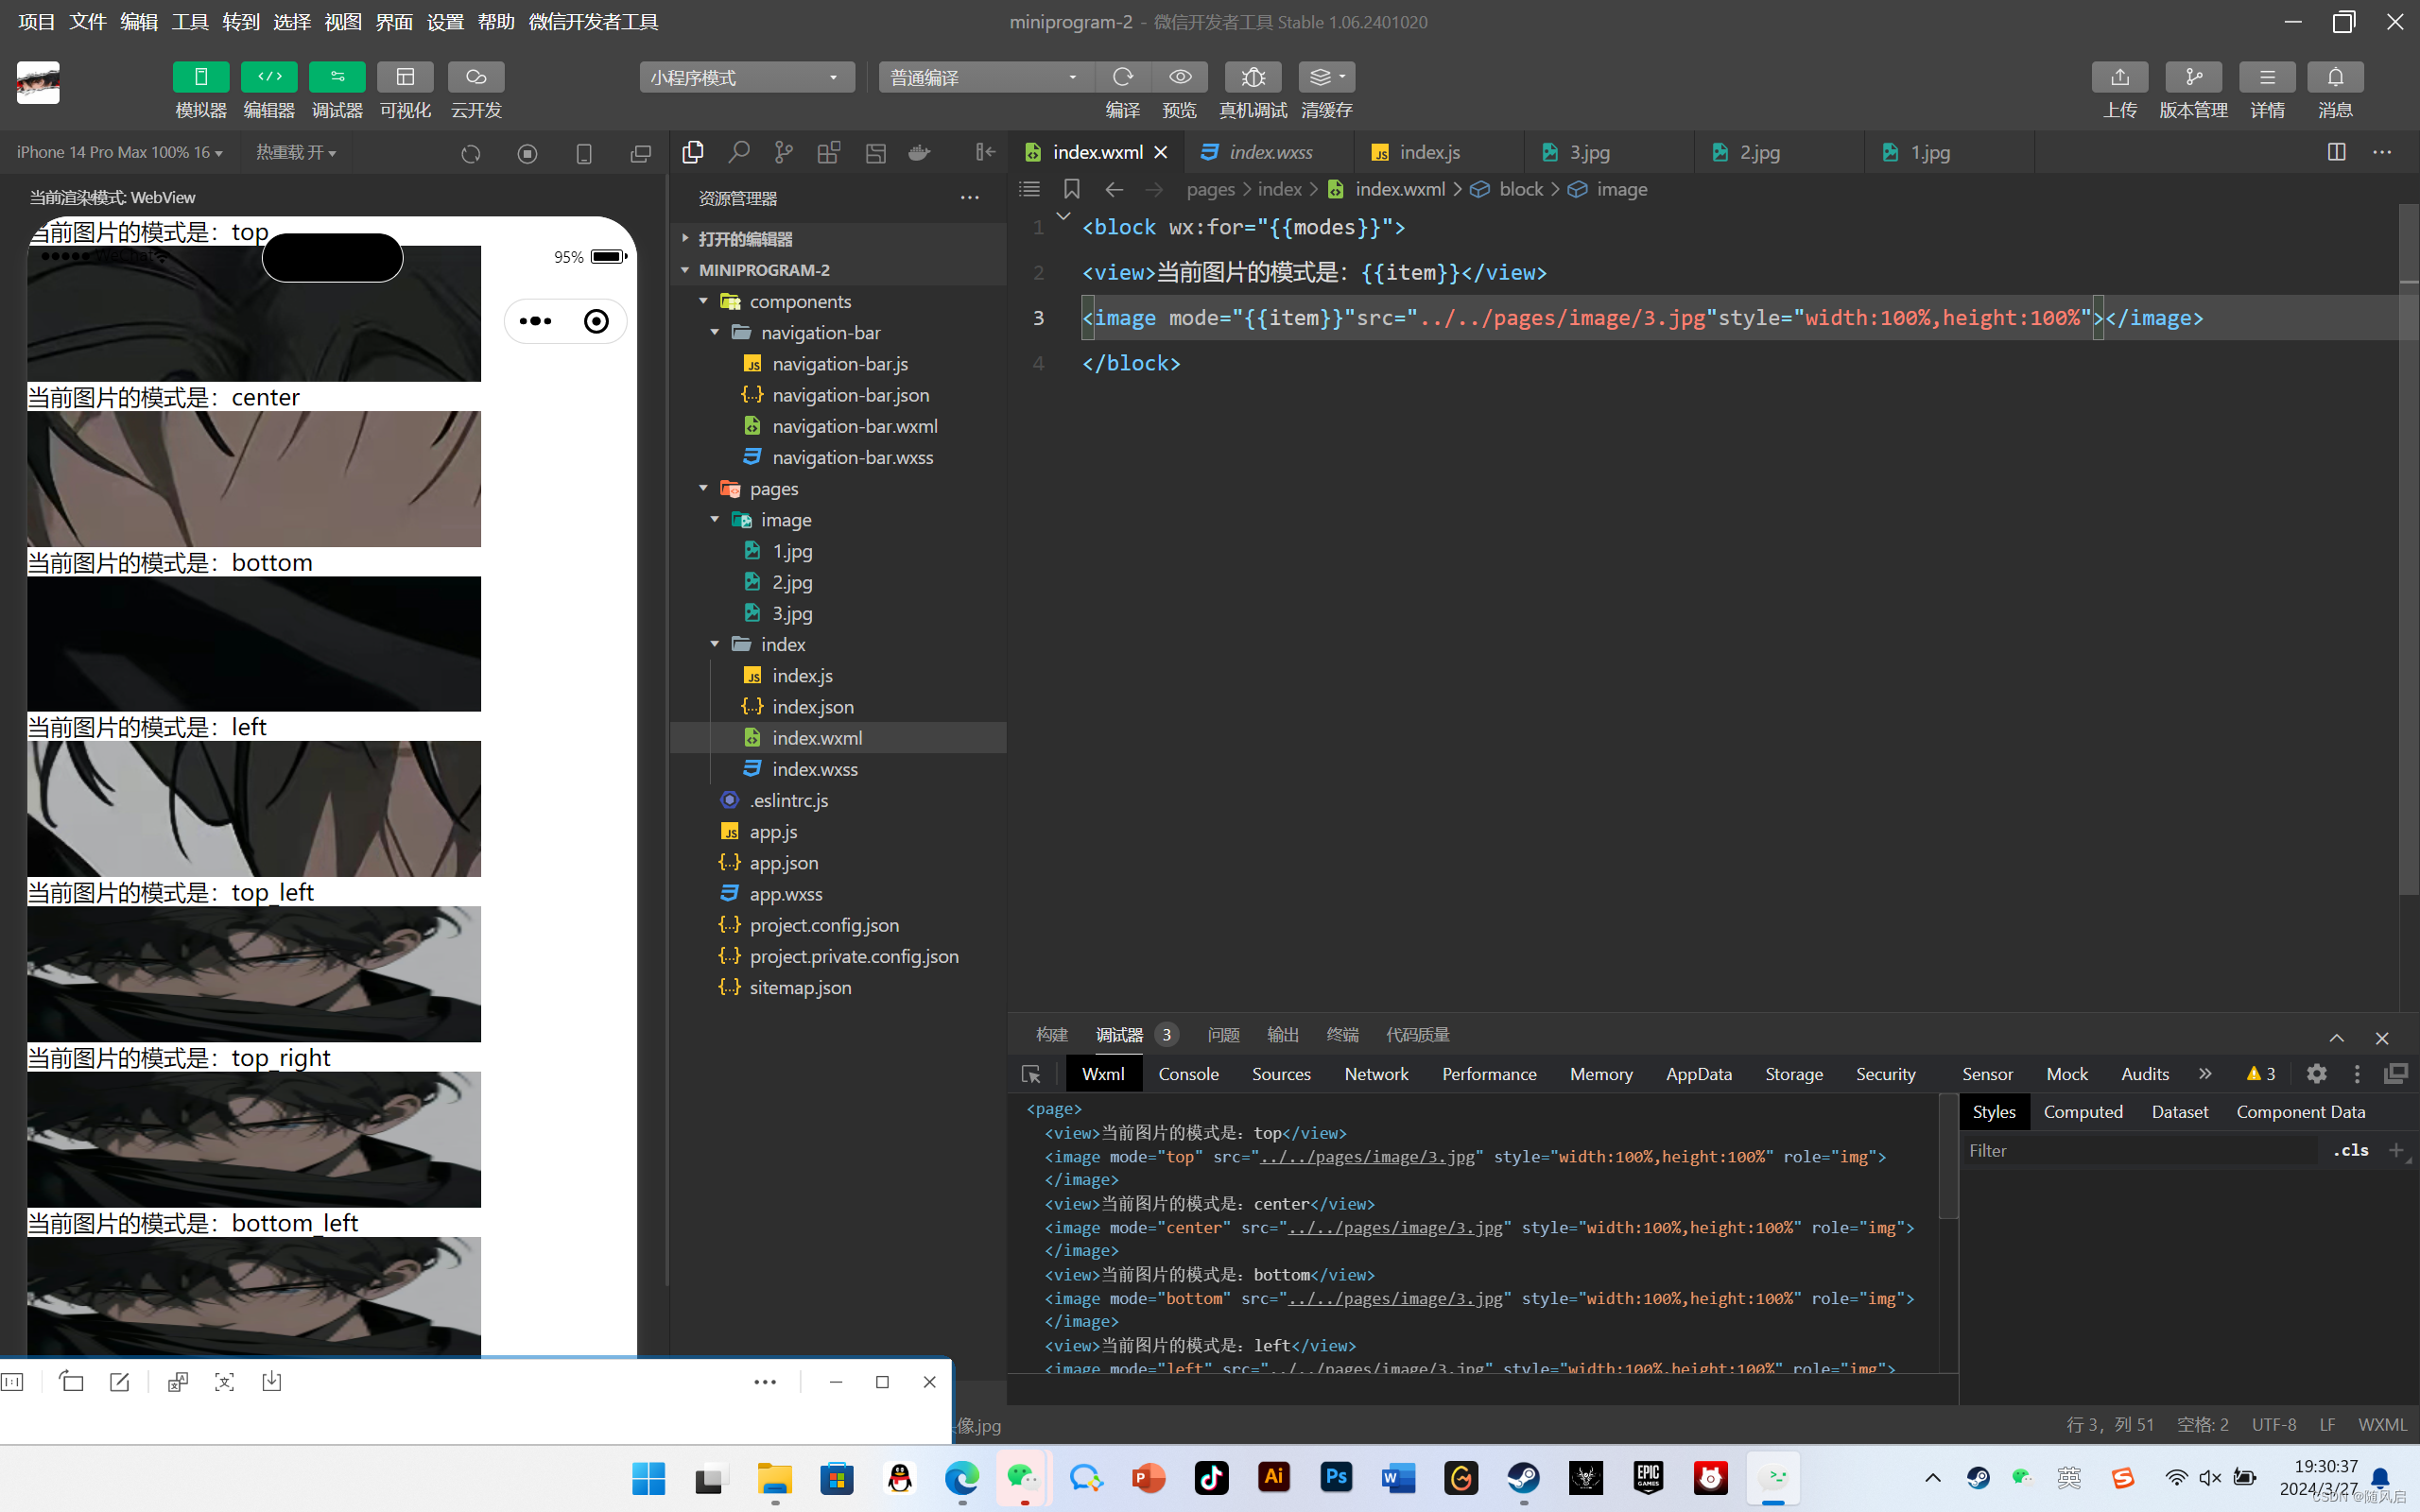Toggle the debugger (调试器) panel button

pos(337,77)
